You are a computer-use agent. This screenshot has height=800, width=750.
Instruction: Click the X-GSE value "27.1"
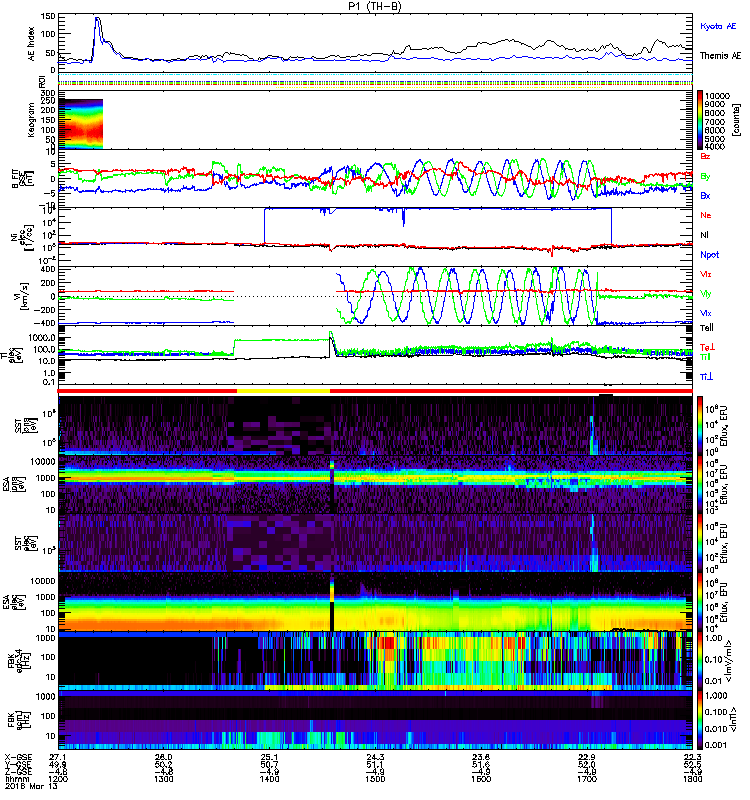point(58,757)
